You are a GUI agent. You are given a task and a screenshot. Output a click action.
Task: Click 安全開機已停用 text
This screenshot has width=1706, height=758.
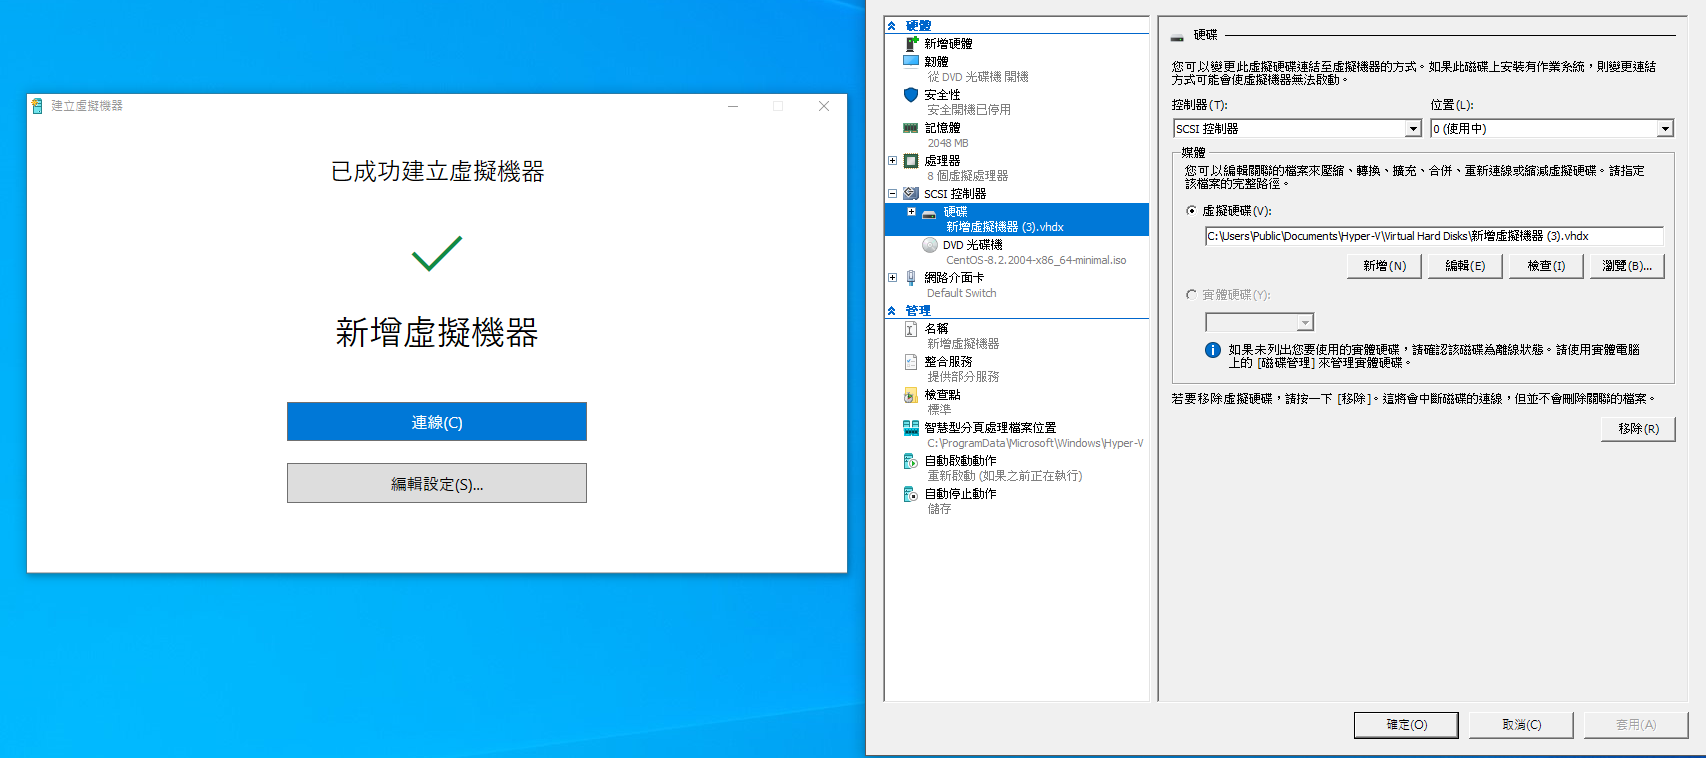tap(968, 110)
